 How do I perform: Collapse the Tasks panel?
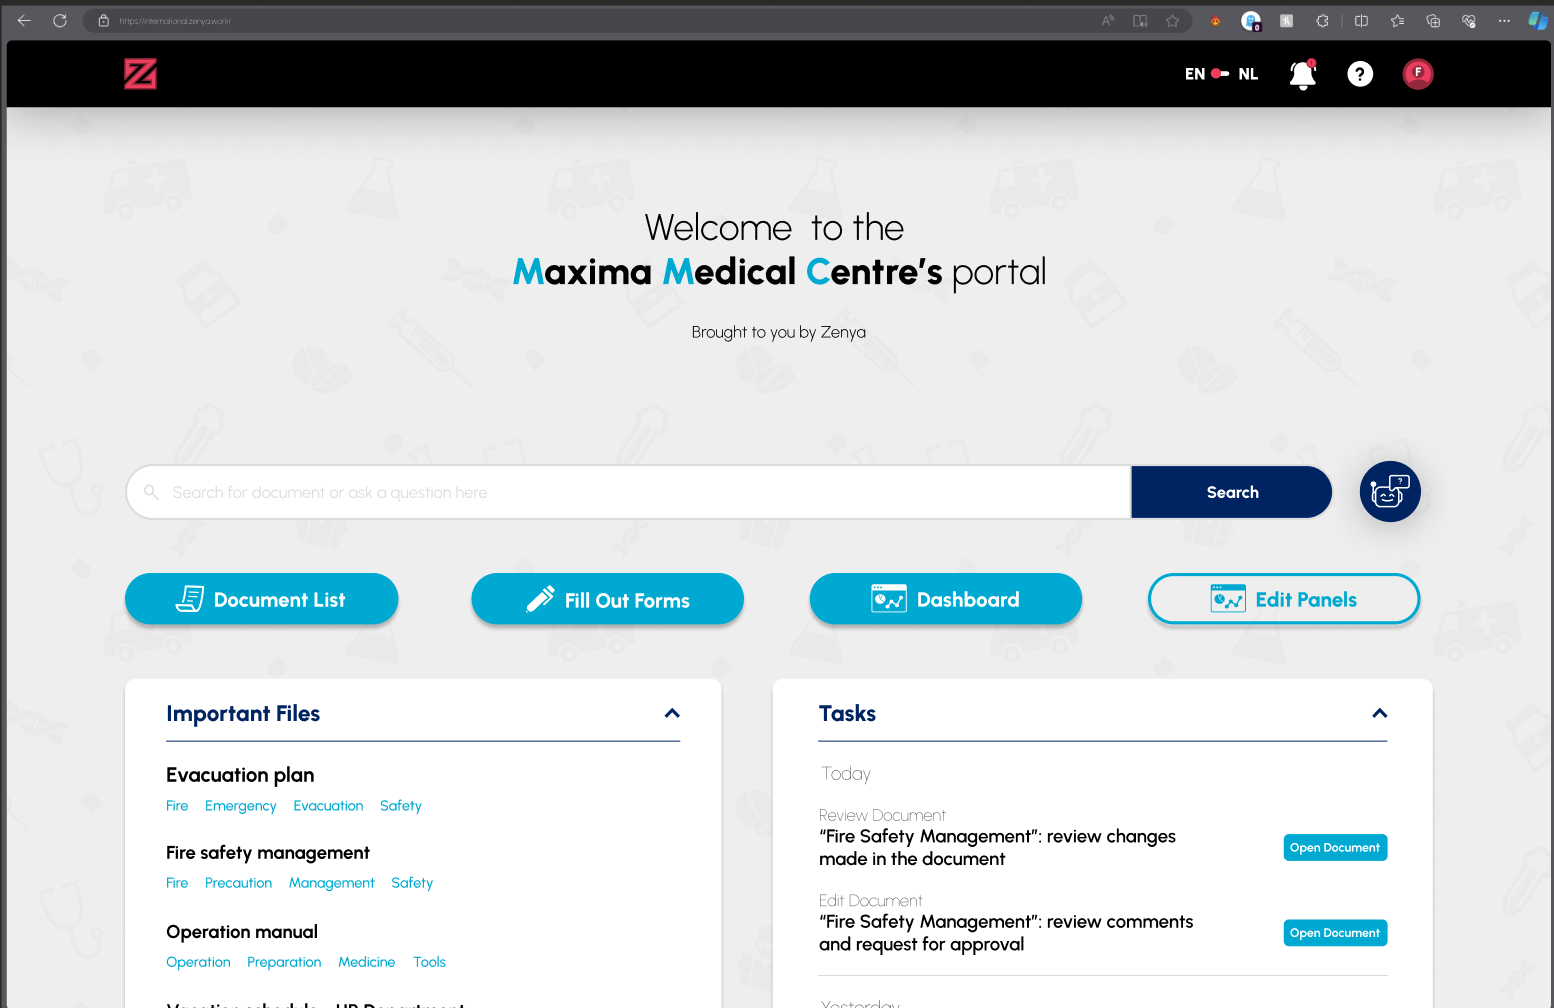point(1380,713)
